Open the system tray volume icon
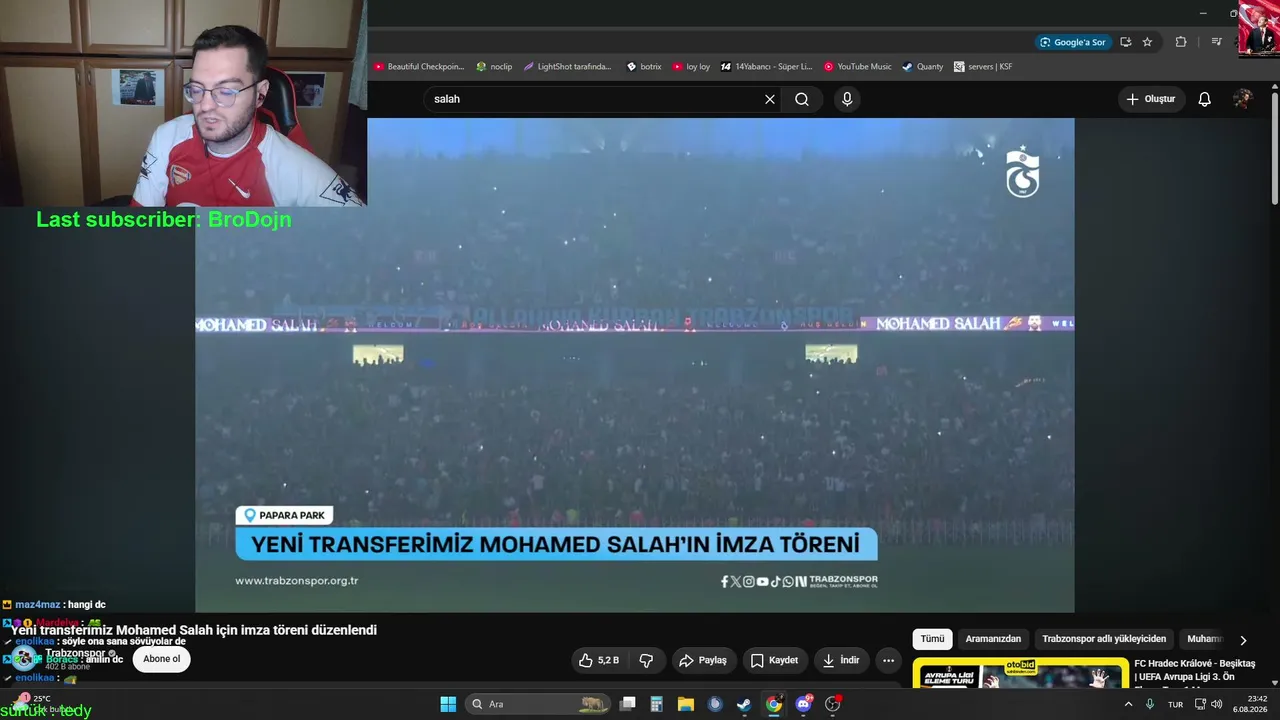The height and width of the screenshot is (720, 1280). pyautogui.click(x=1217, y=704)
